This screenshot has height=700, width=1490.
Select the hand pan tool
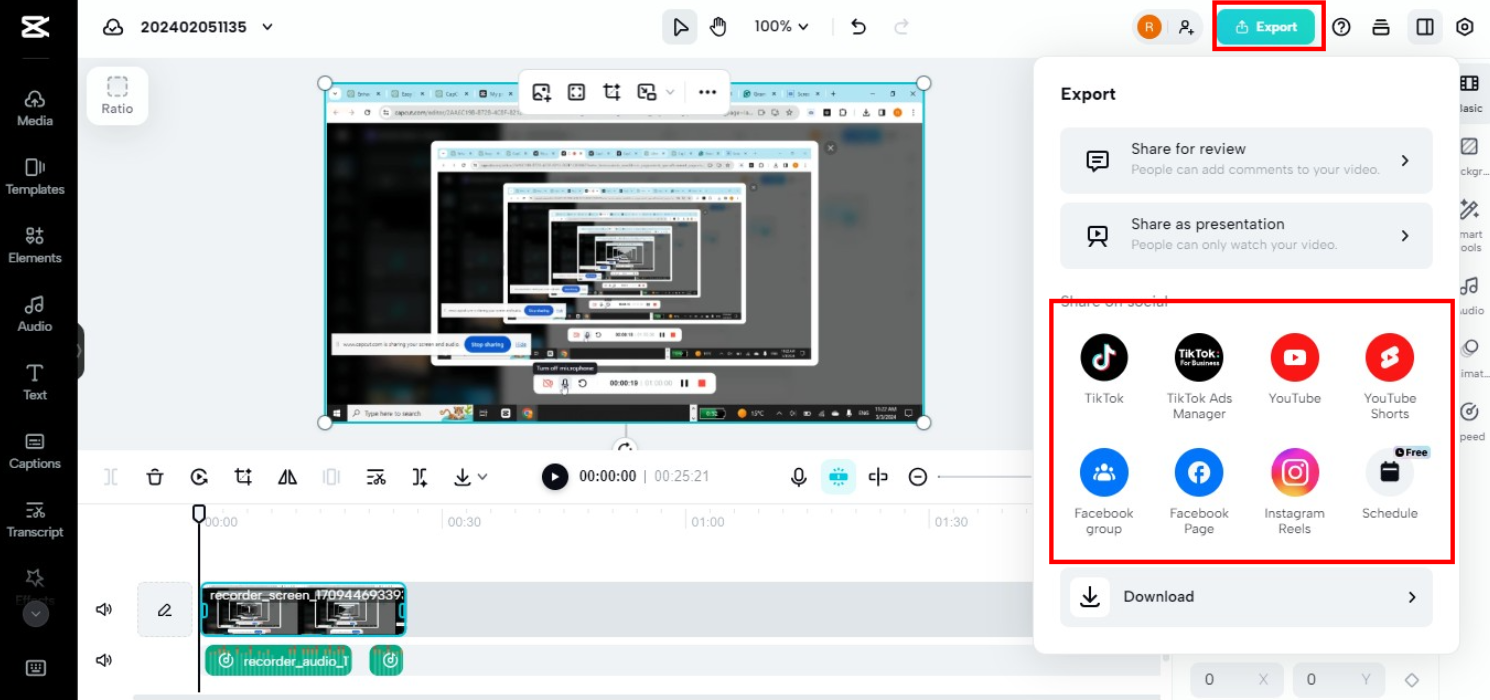[x=718, y=27]
